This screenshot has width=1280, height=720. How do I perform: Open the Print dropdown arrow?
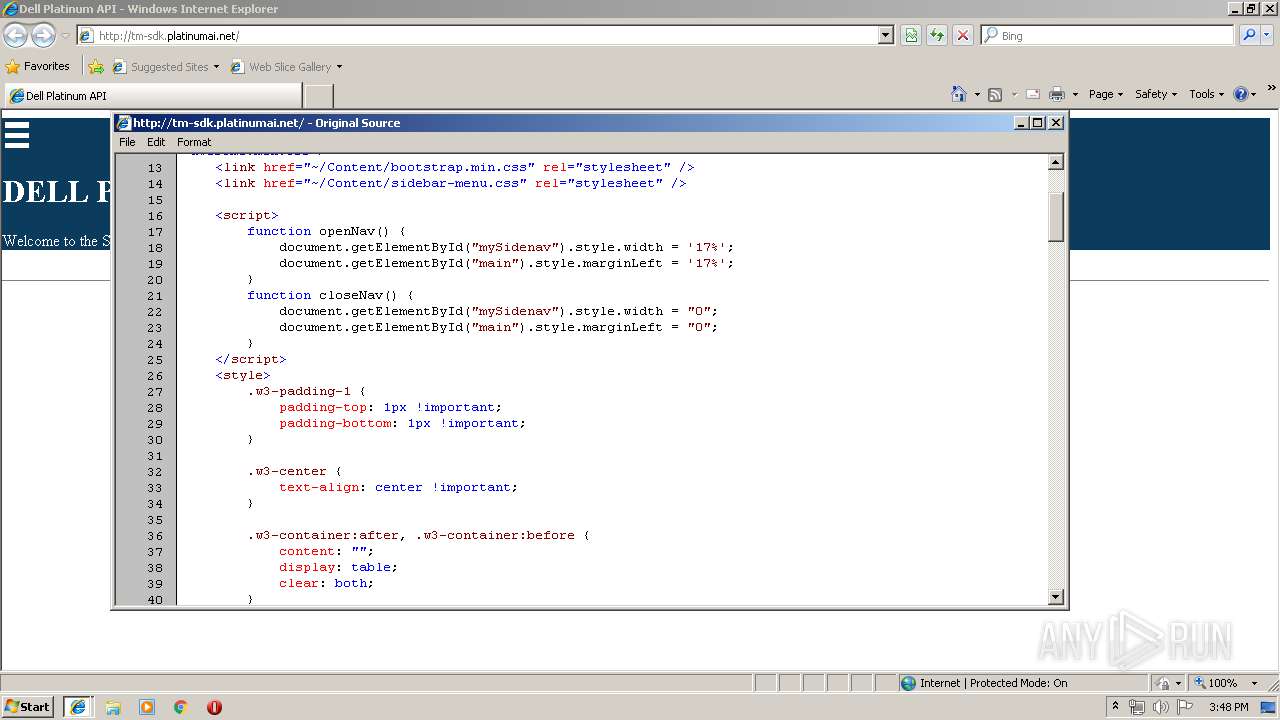click(x=1075, y=94)
